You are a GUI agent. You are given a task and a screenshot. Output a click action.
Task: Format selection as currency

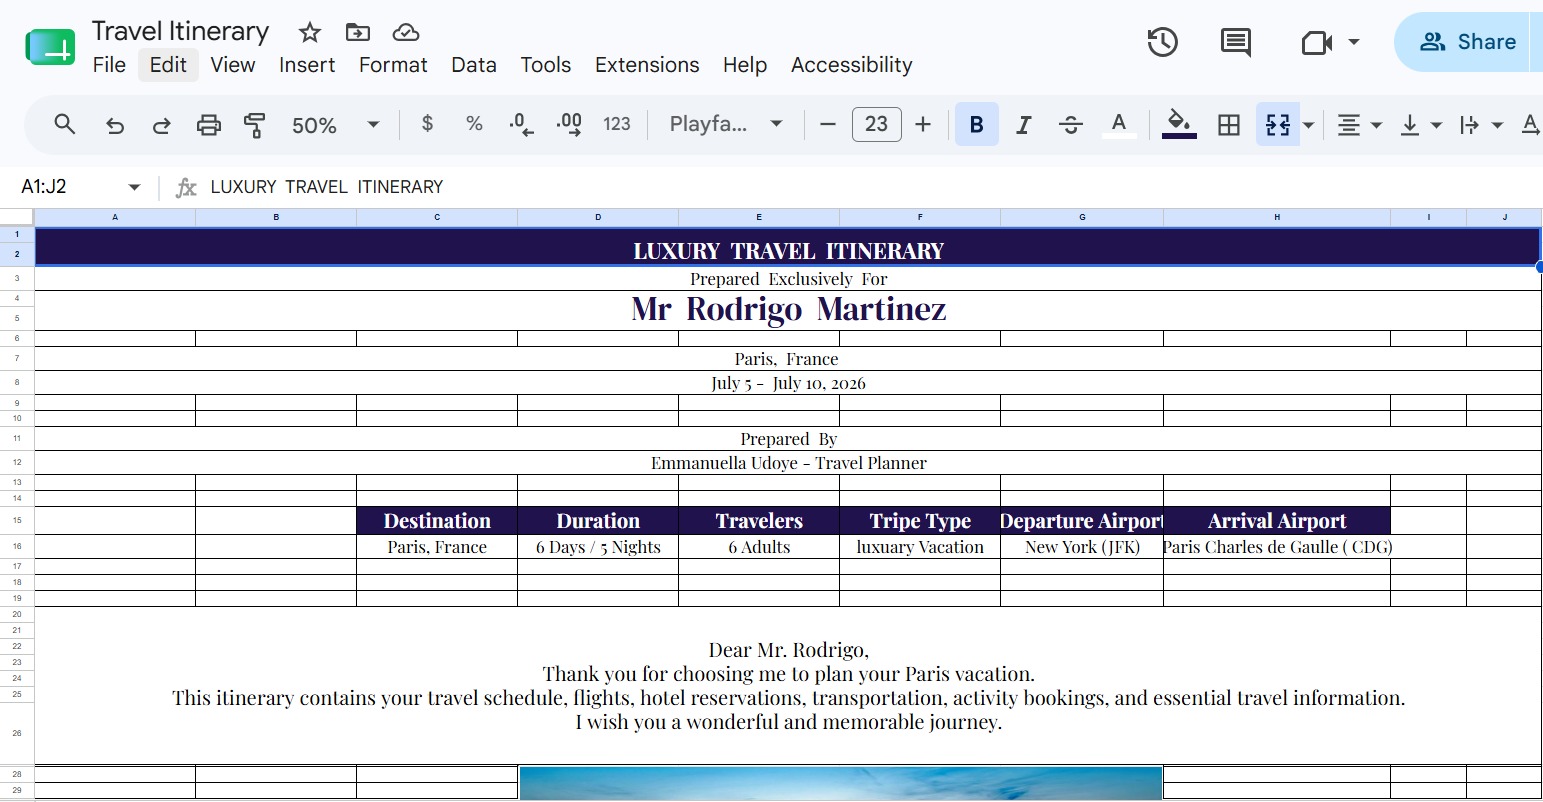click(427, 124)
